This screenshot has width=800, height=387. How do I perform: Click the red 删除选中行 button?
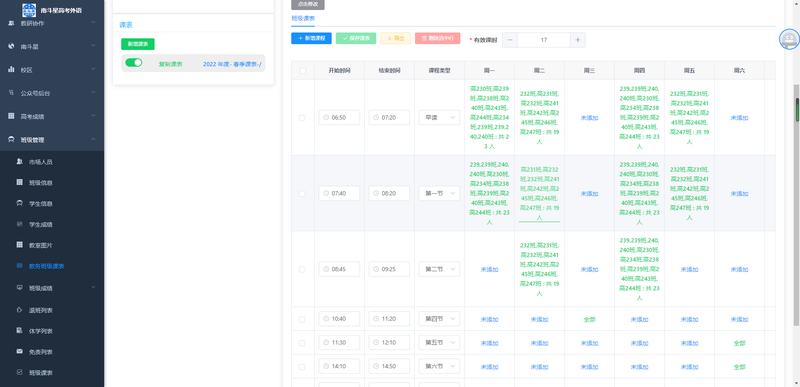click(438, 38)
